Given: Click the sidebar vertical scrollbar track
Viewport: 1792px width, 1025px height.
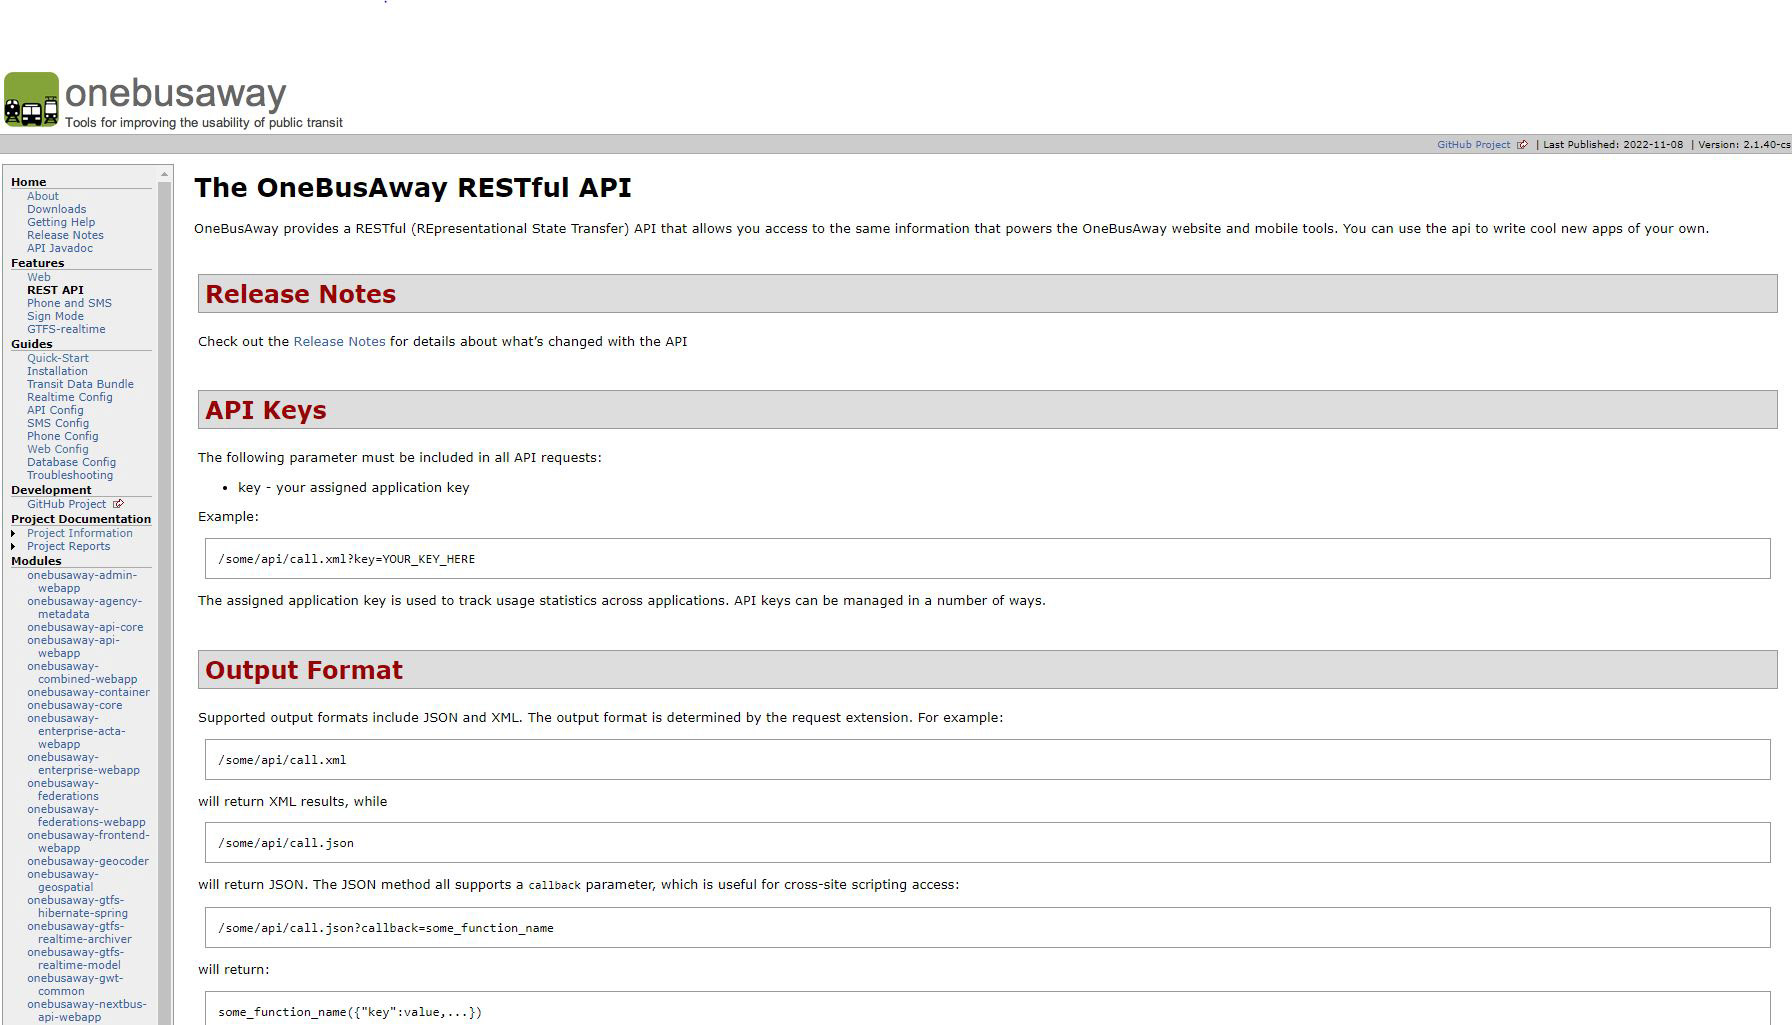Looking at the screenshot, I should coord(165,603).
